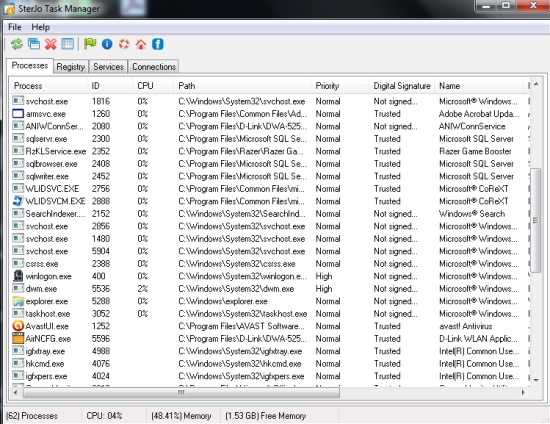
Task: Click the Razer Game Booster name cell
Action: coord(475,151)
